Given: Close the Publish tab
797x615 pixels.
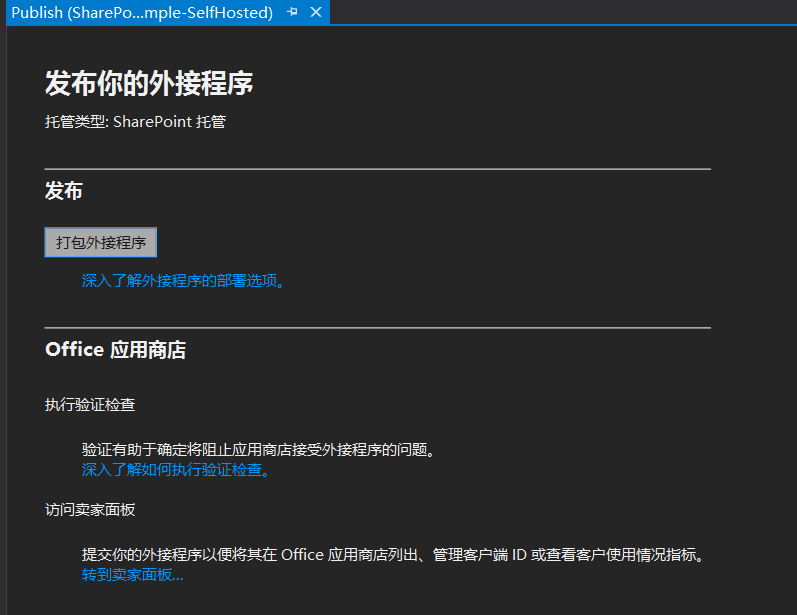Looking at the screenshot, I should point(316,12).
